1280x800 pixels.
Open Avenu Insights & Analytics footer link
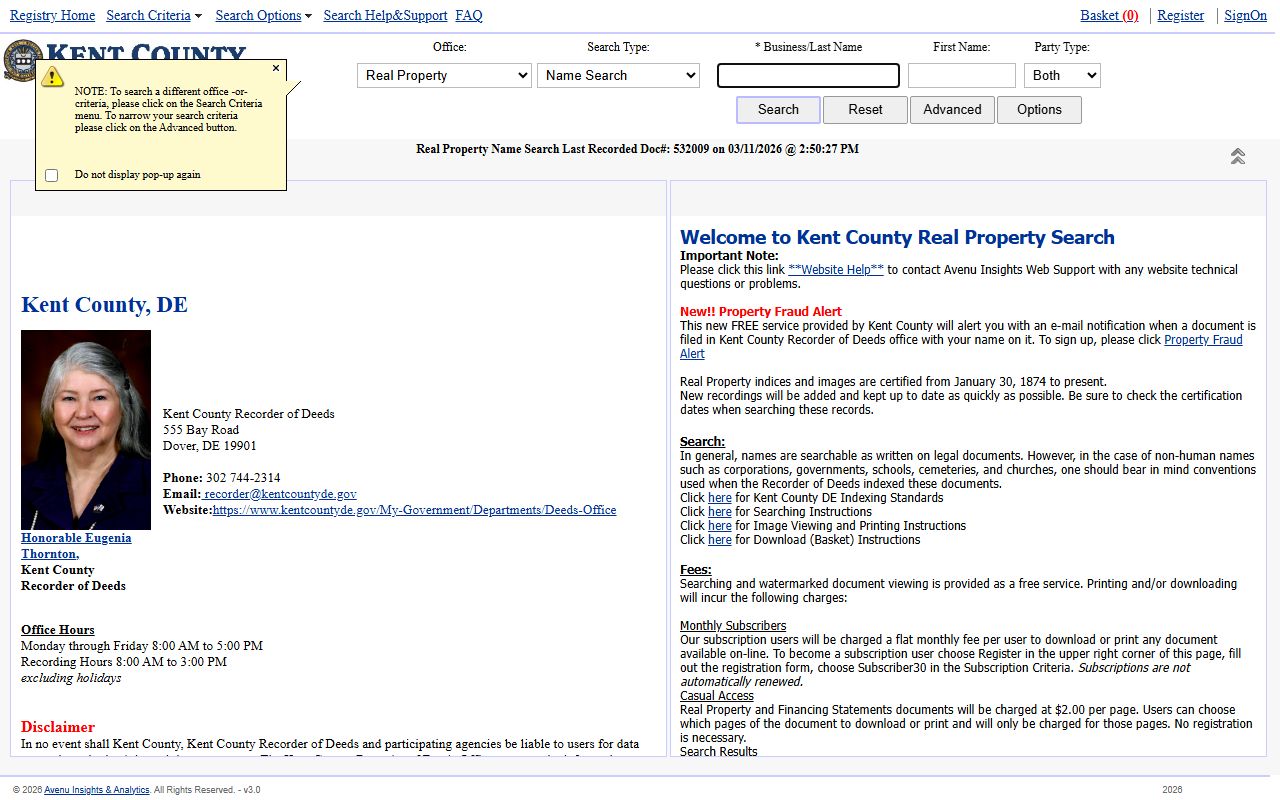[96, 790]
